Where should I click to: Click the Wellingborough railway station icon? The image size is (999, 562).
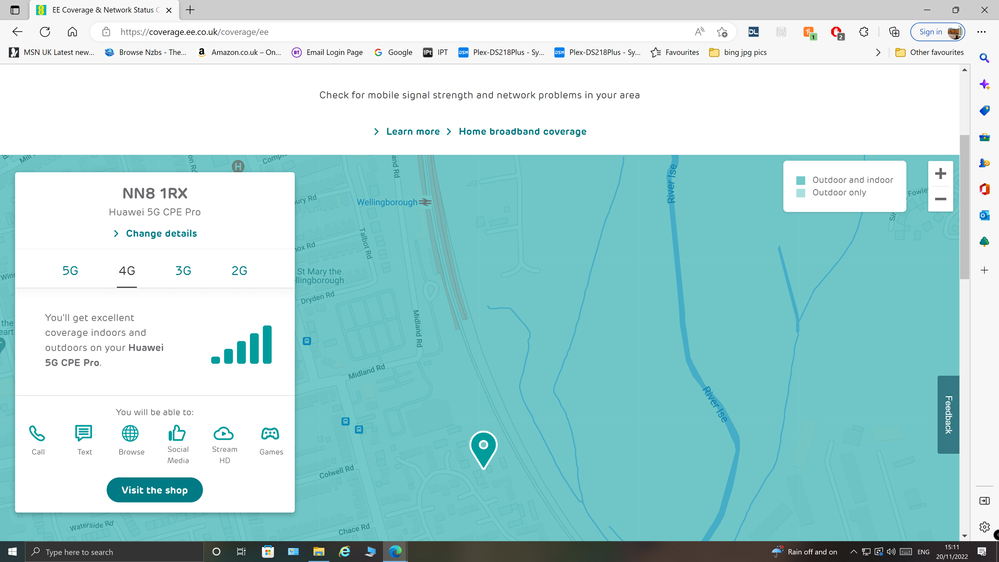[x=426, y=202]
